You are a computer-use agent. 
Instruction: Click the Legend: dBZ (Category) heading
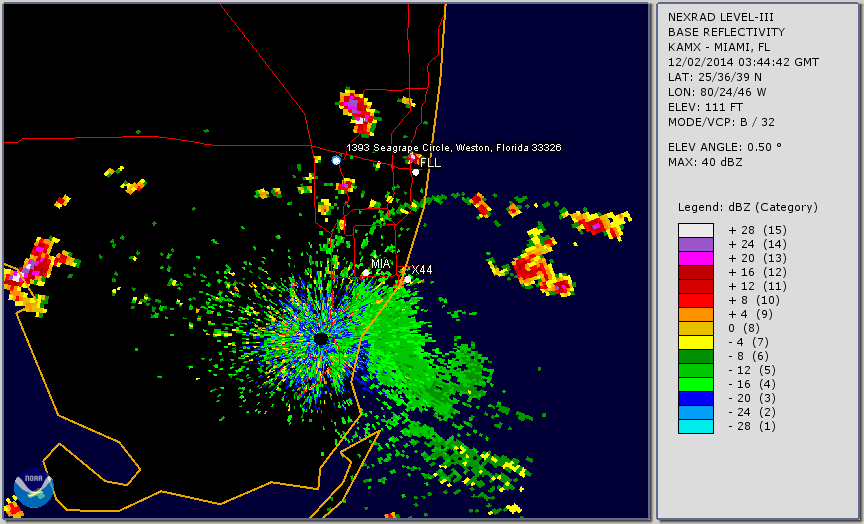coord(748,208)
